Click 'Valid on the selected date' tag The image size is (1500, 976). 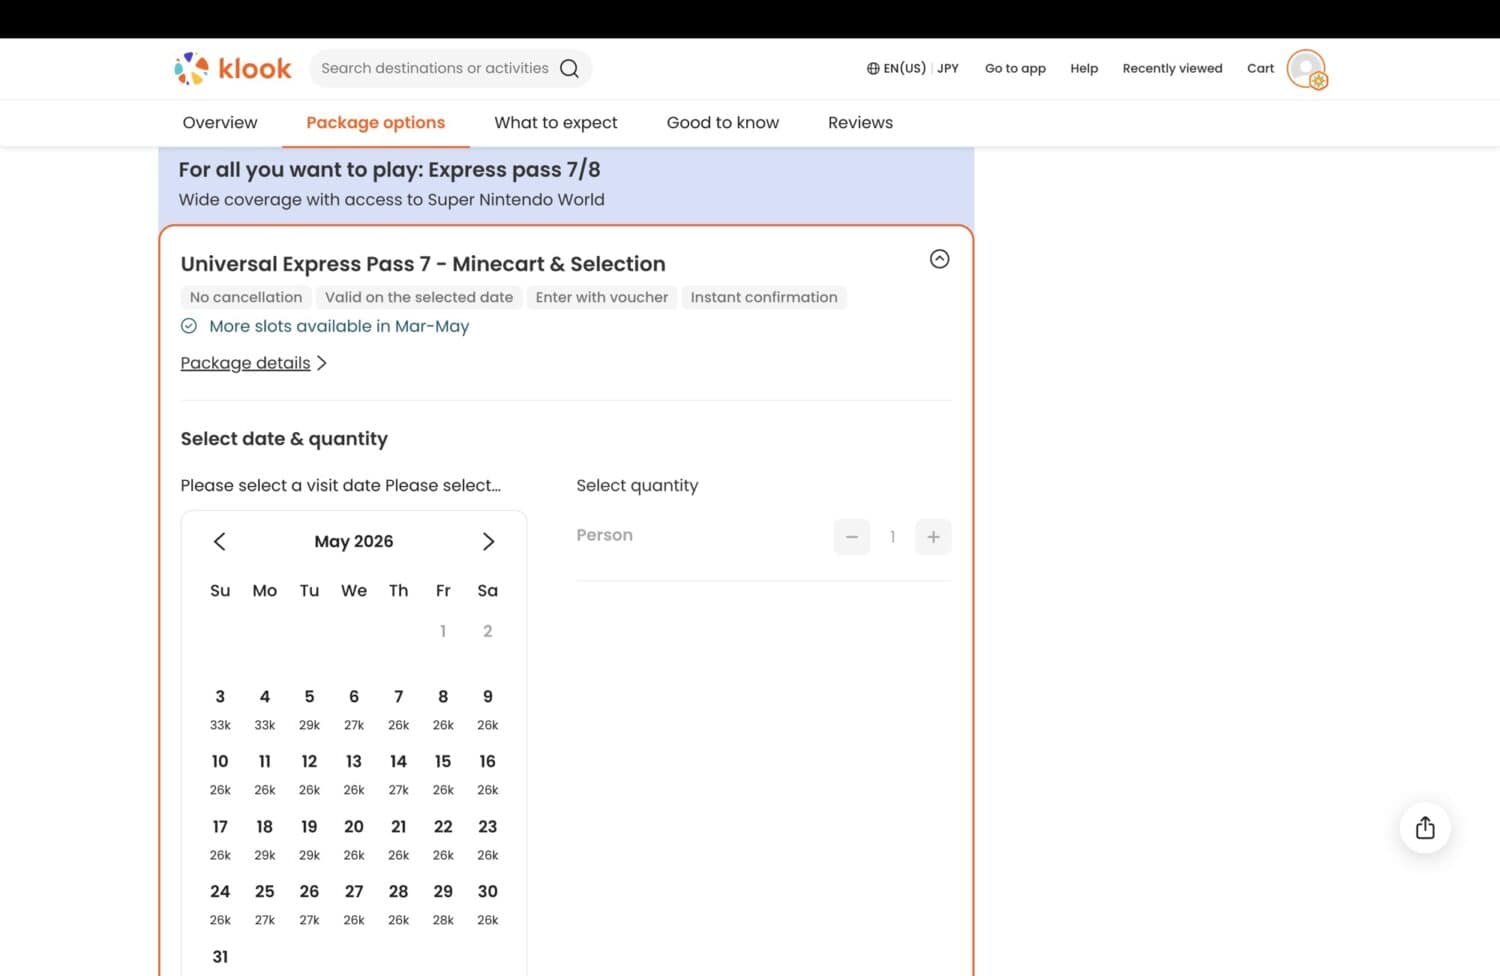coord(419,297)
